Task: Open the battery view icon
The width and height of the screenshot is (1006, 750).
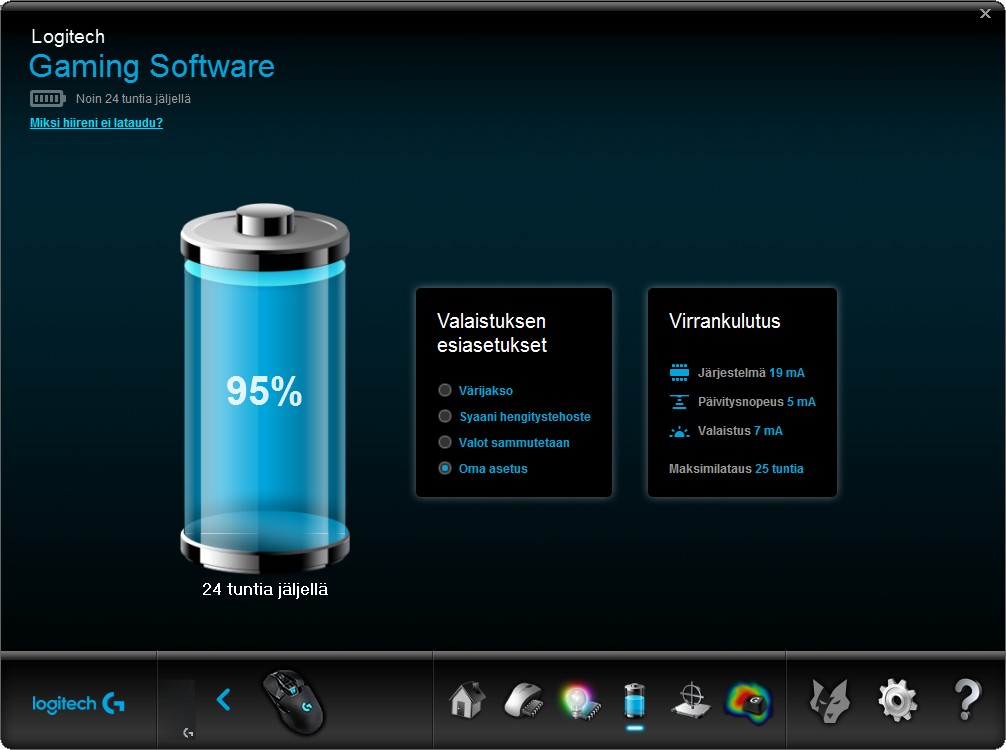Action: pos(635,700)
